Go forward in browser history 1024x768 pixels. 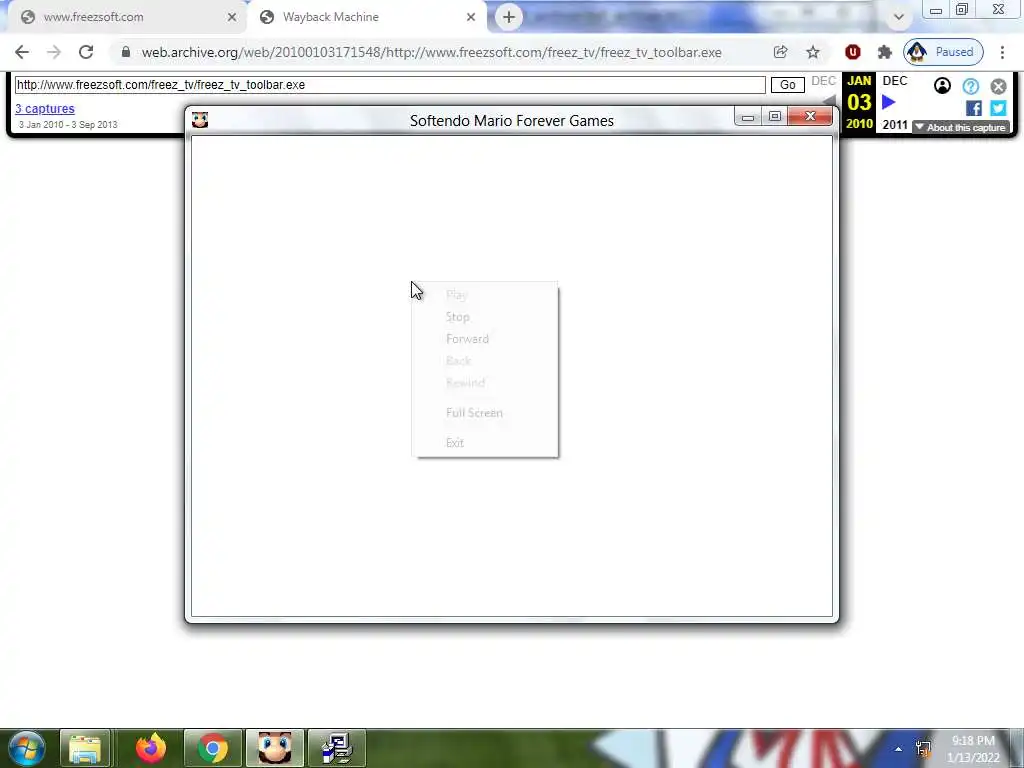[x=54, y=52]
